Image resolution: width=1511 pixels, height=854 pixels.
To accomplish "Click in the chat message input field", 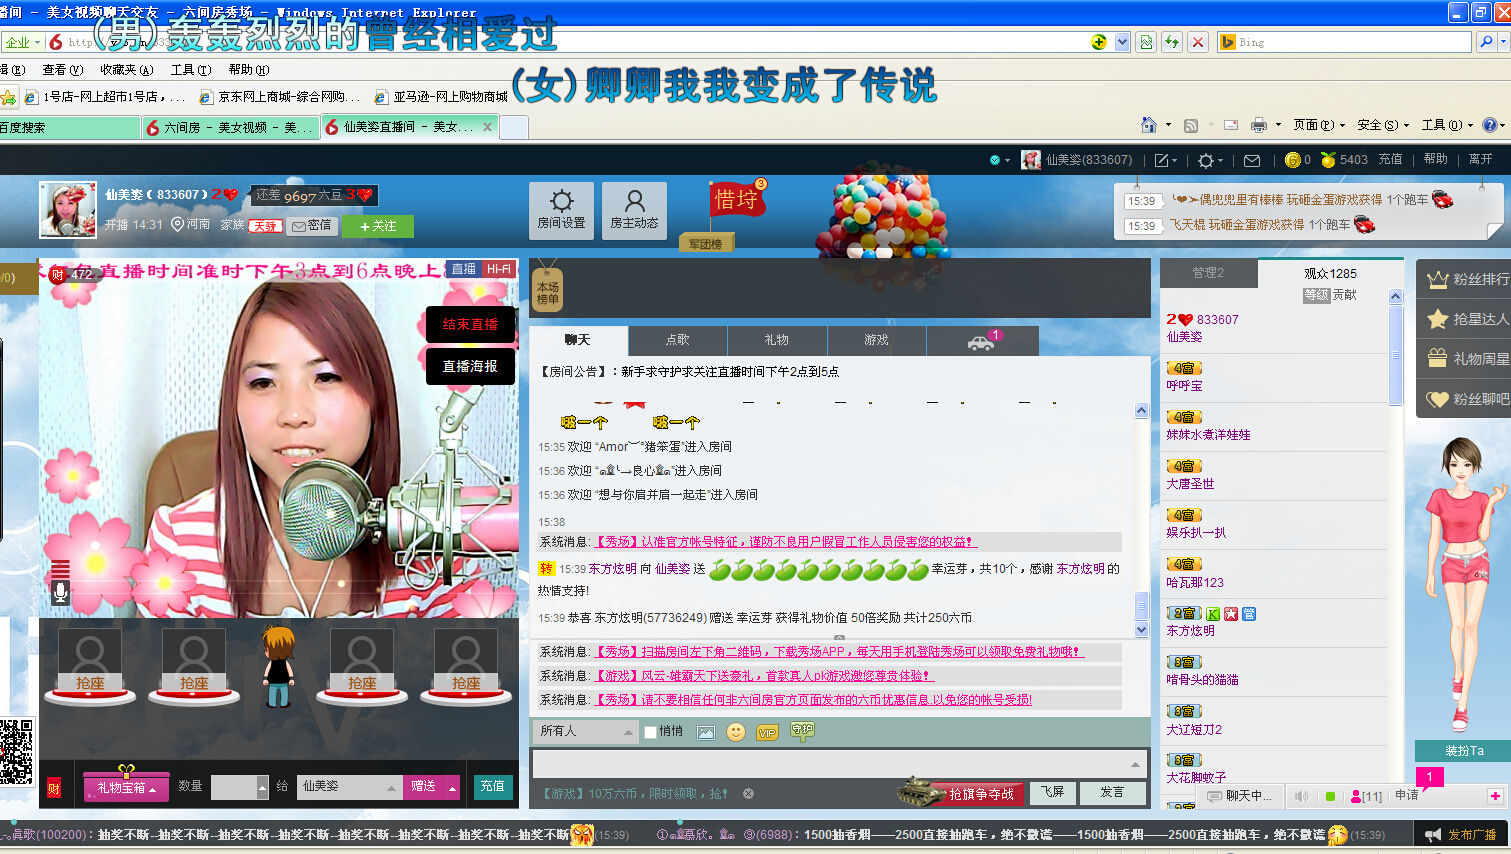I will [830, 764].
